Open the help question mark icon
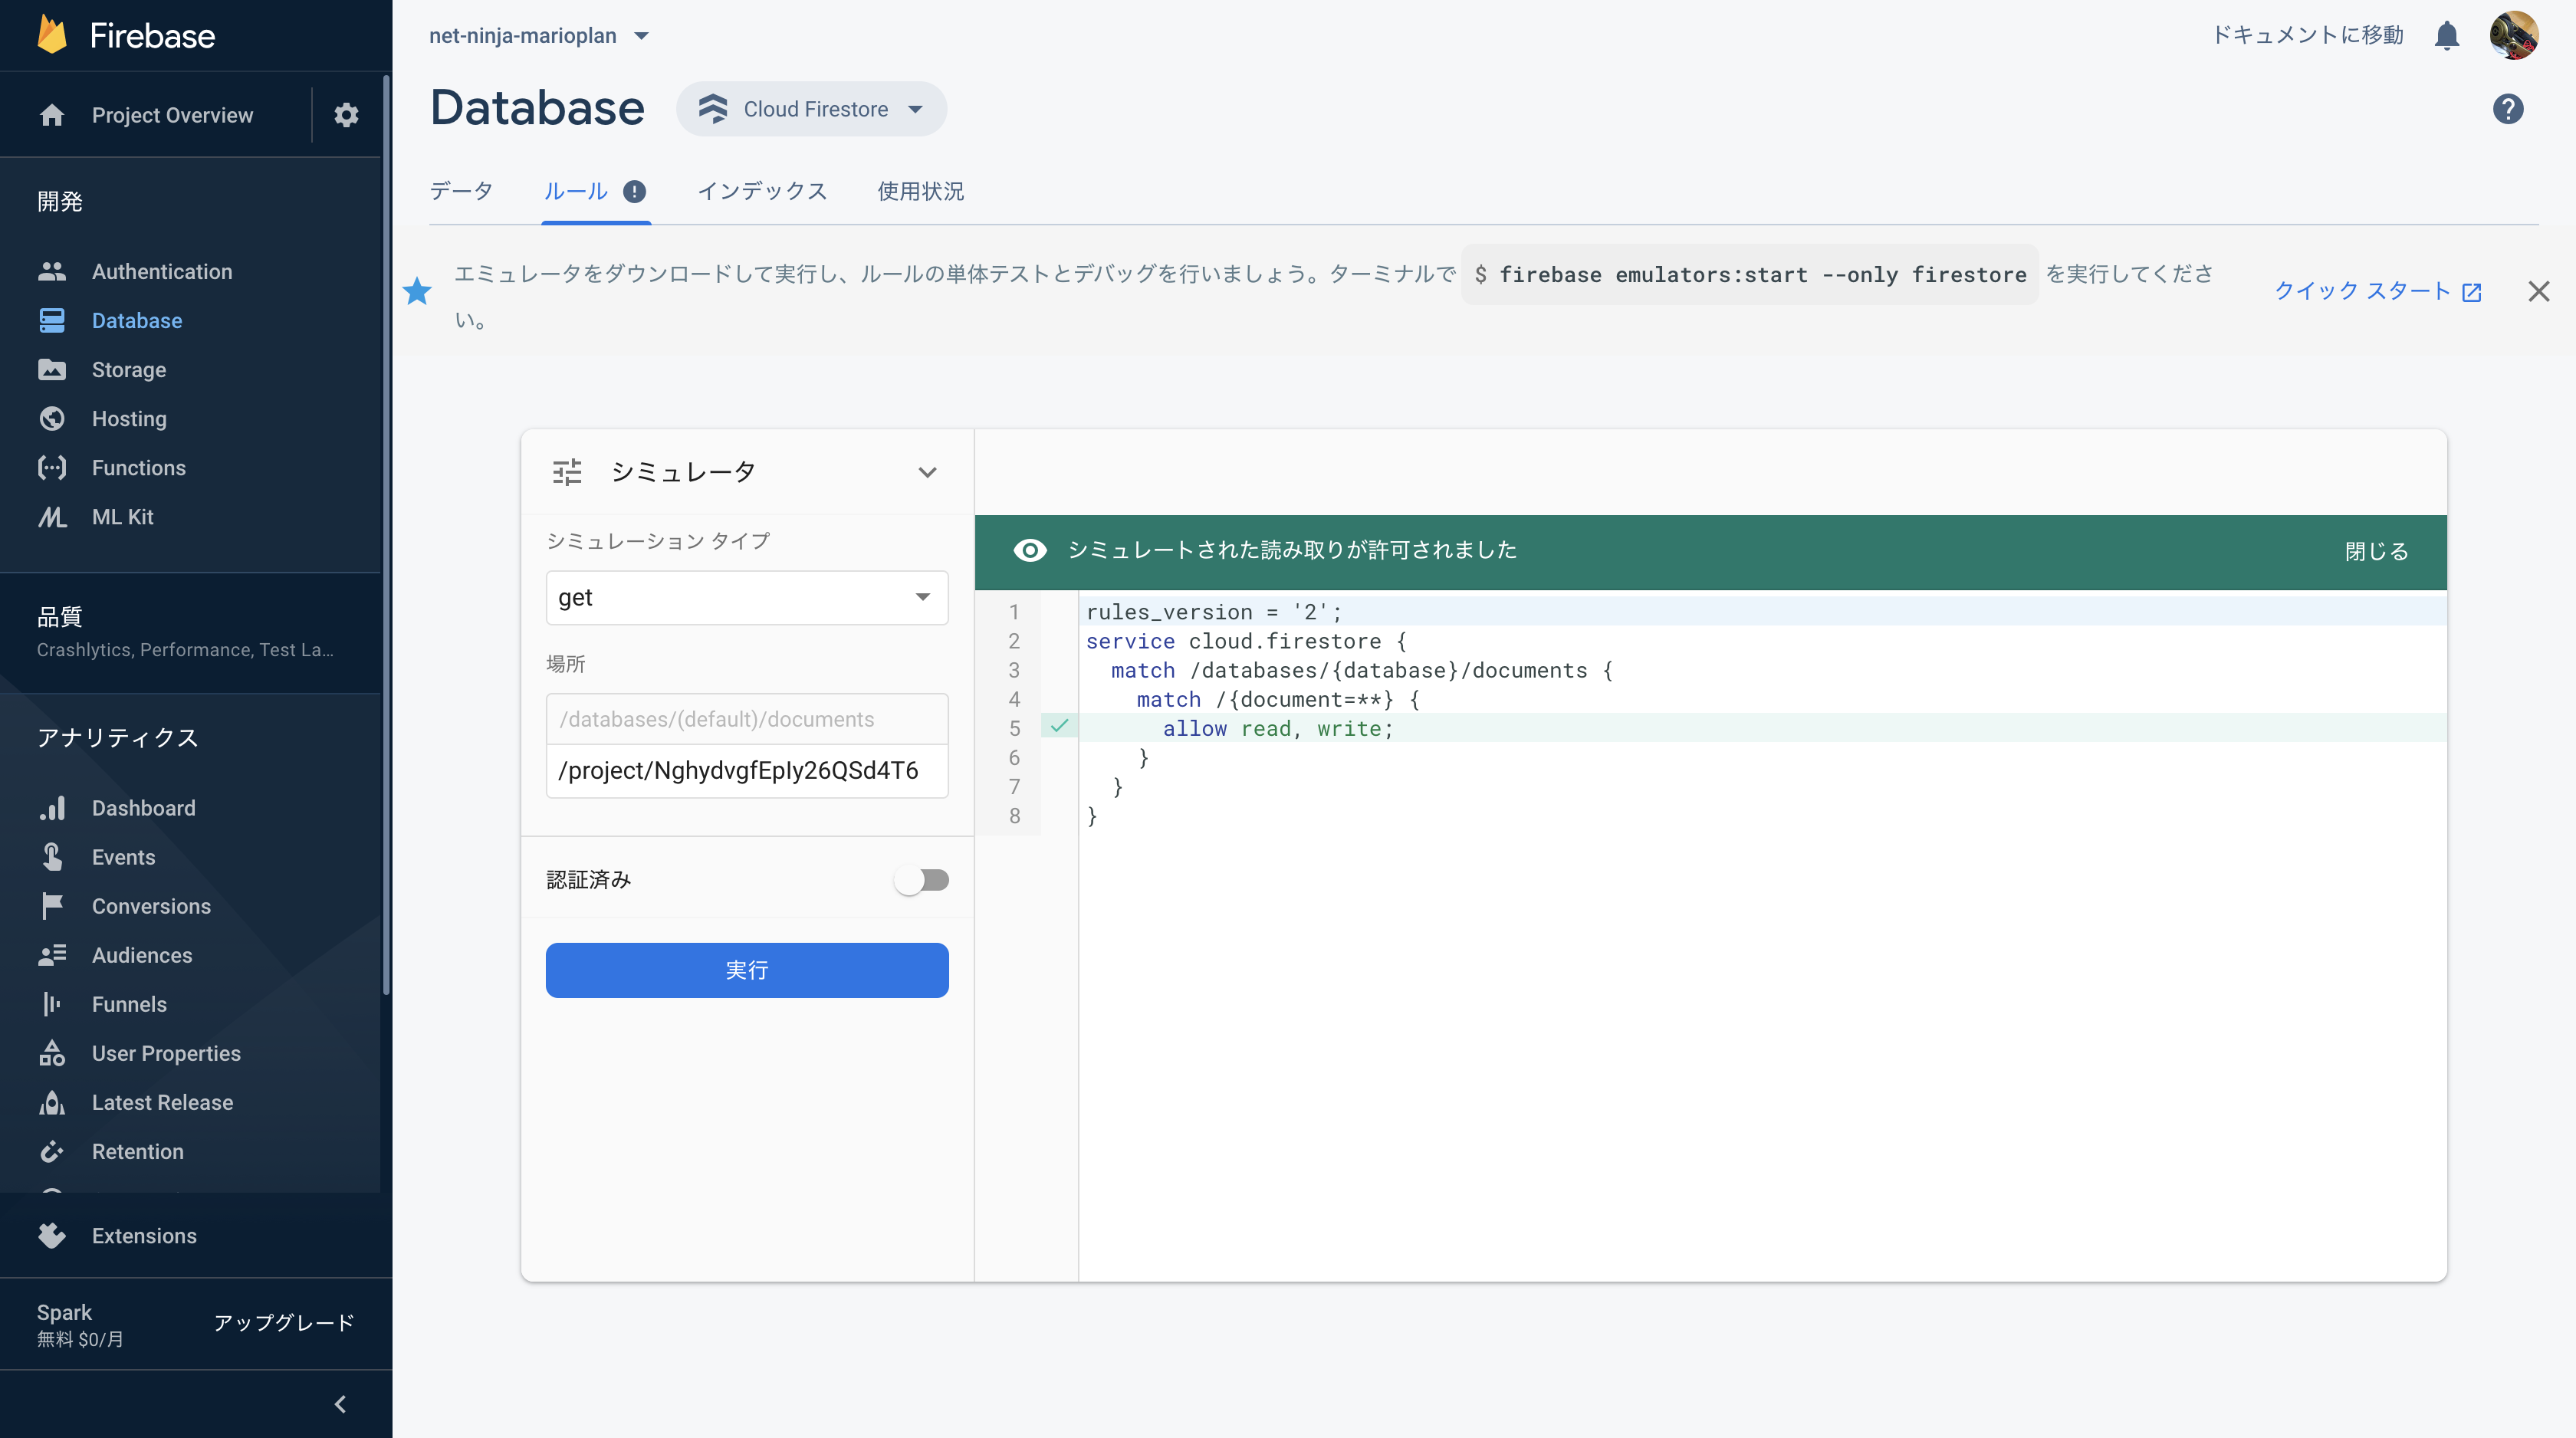The width and height of the screenshot is (2576, 1438). 2508,109
